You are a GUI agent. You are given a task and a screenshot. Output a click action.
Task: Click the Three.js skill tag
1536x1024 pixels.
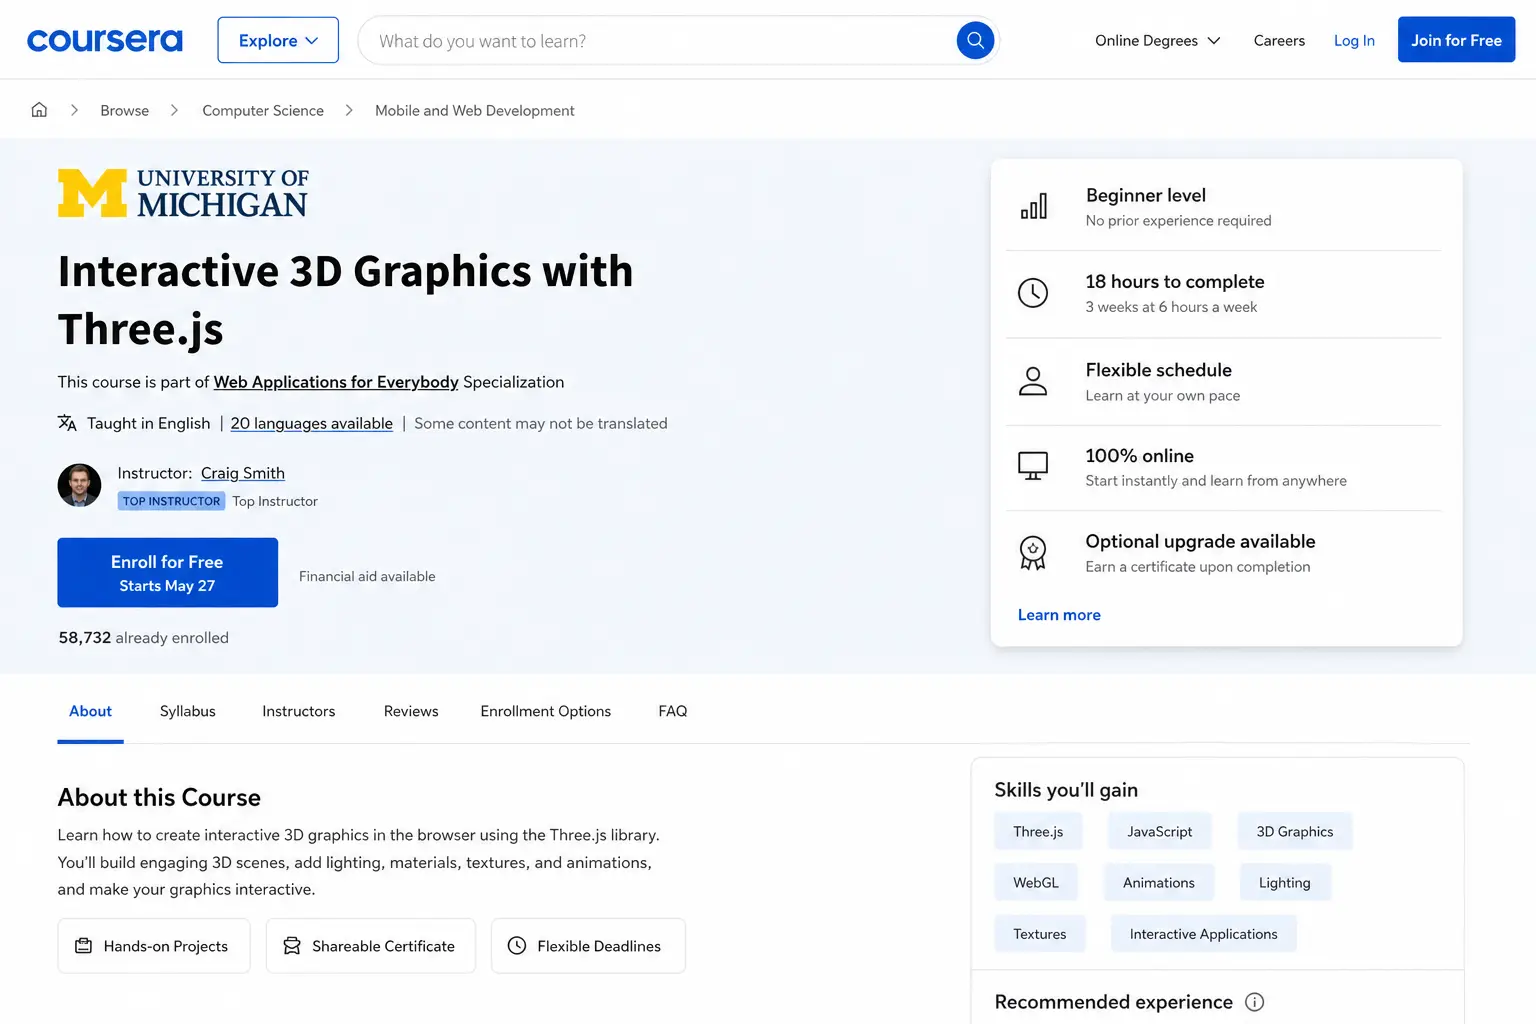click(1038, 832)
